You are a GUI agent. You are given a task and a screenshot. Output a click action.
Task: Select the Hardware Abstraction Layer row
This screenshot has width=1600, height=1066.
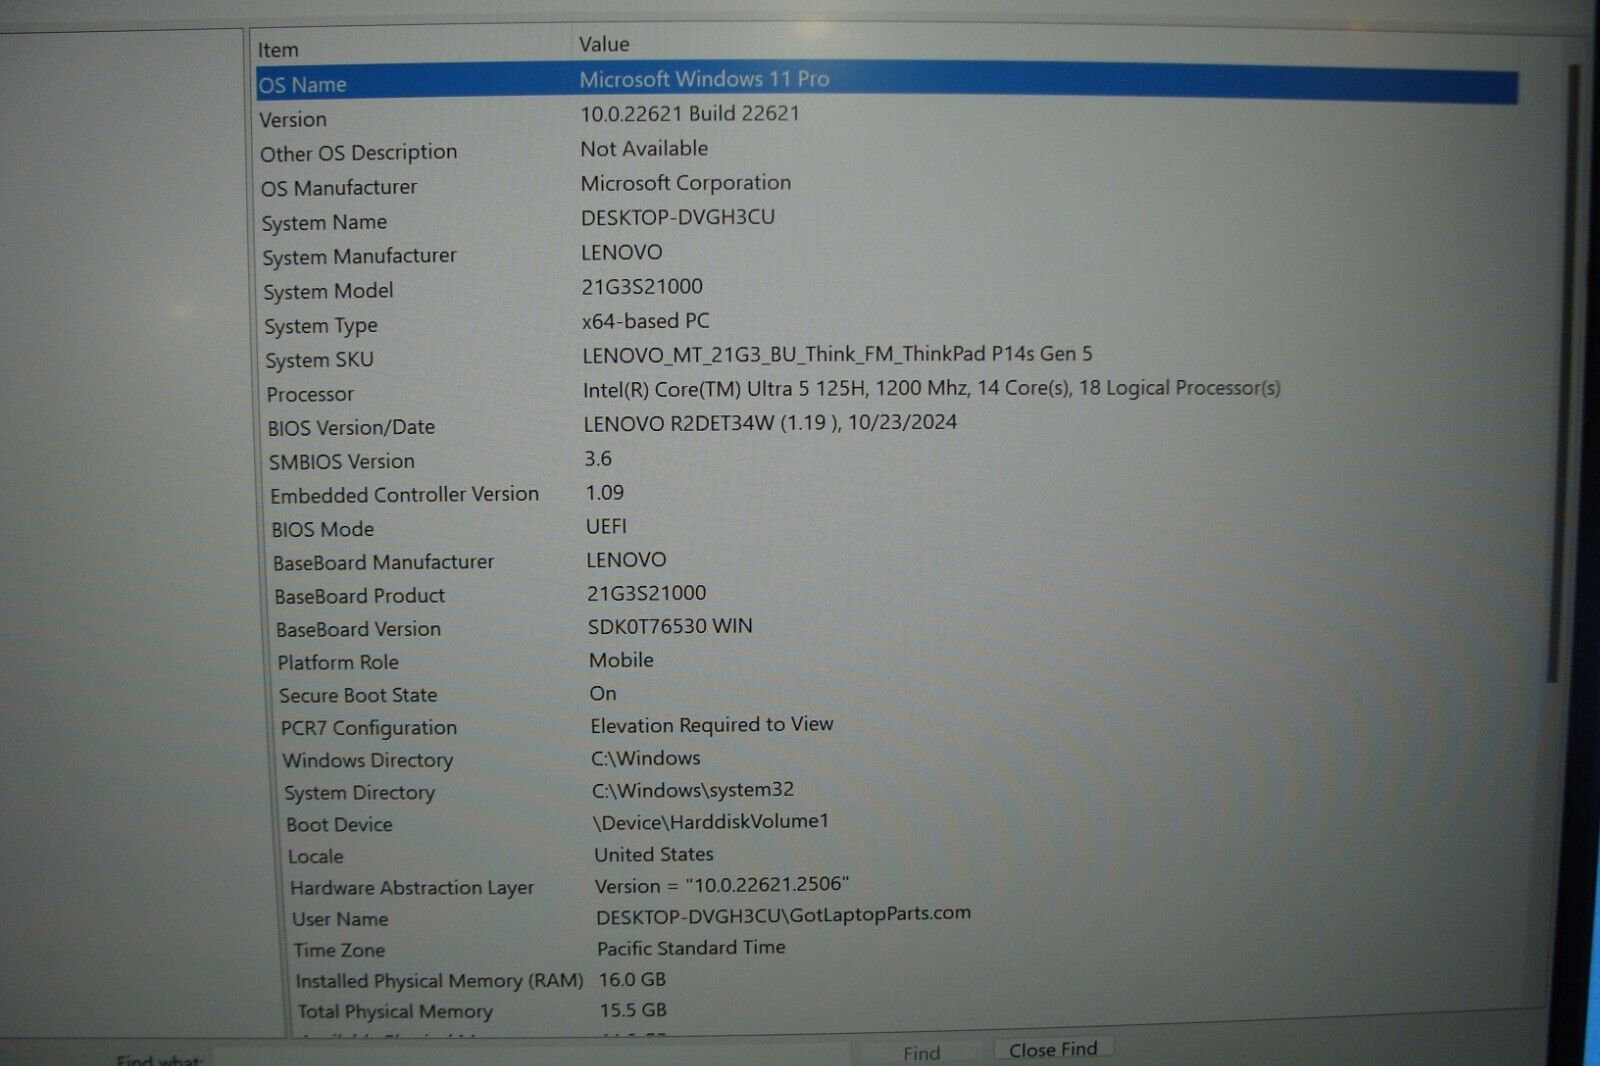click(412, 888)
